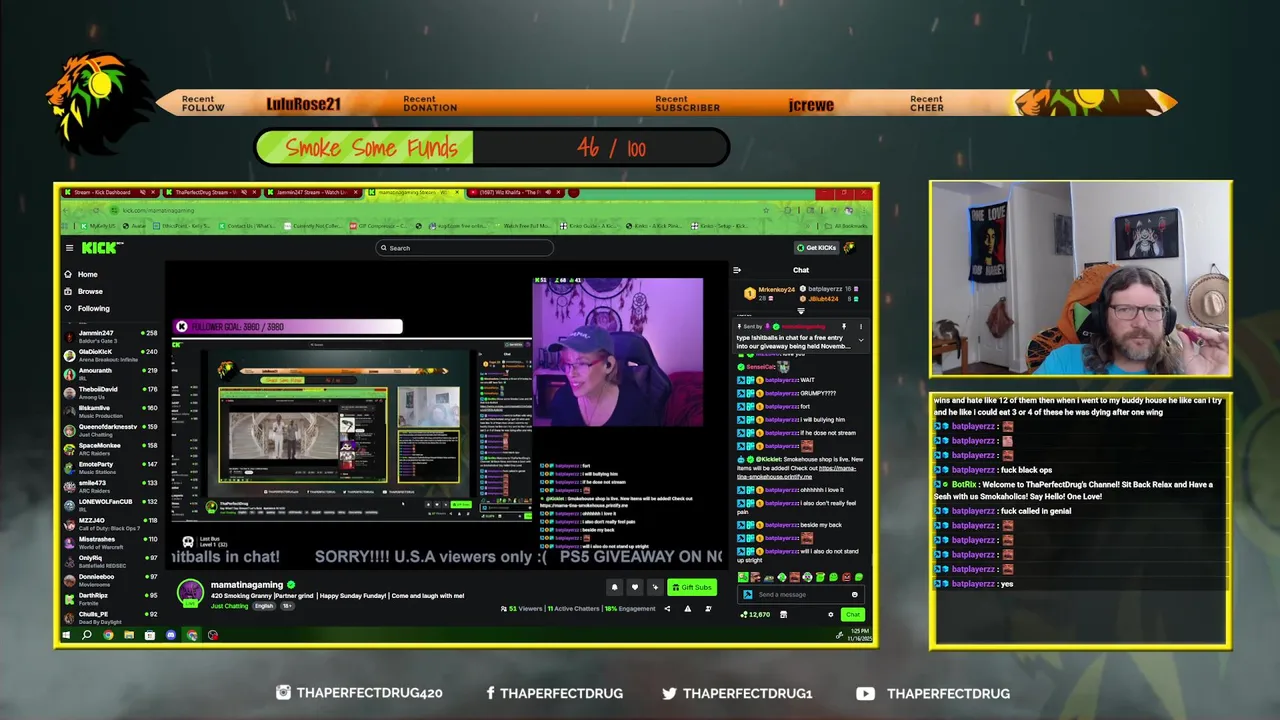This screenshot has width=1280, height=720.
Task: Open SpaceMonkee channel in following list
Action: [110, 448]
